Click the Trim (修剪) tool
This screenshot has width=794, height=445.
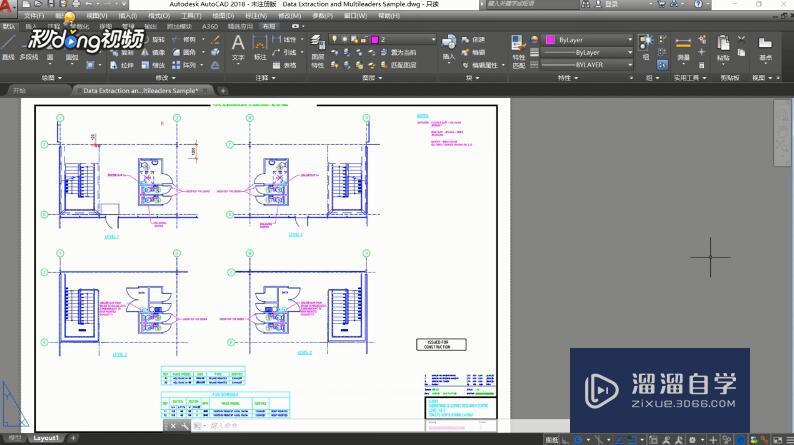184,39
